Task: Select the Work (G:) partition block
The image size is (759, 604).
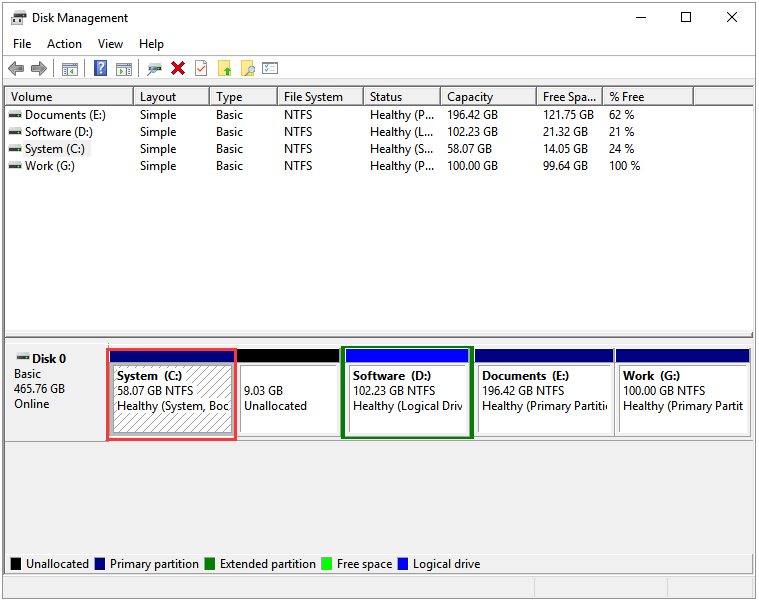Action: click(x=683, y=393)
